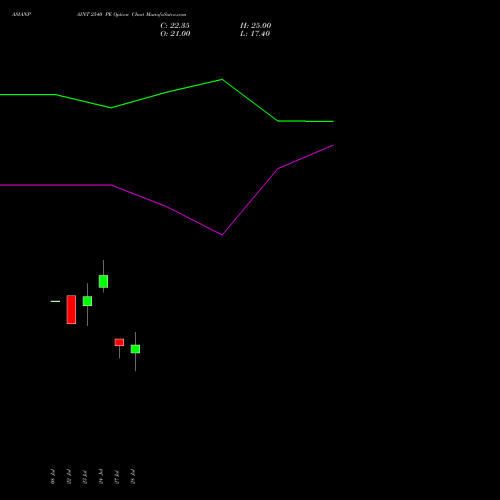Select the small red candlestick
500x500 pixels.
119,342
